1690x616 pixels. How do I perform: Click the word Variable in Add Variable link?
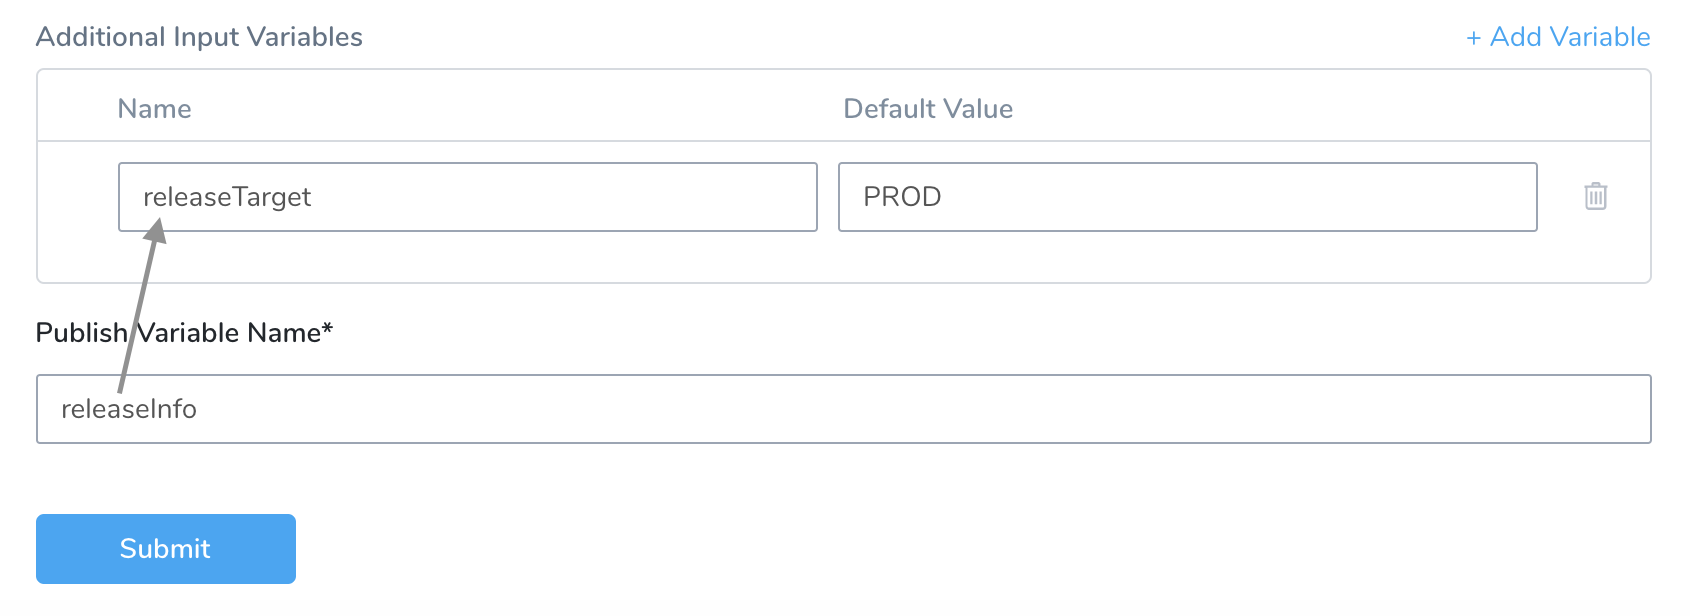tap(1600, 37)
